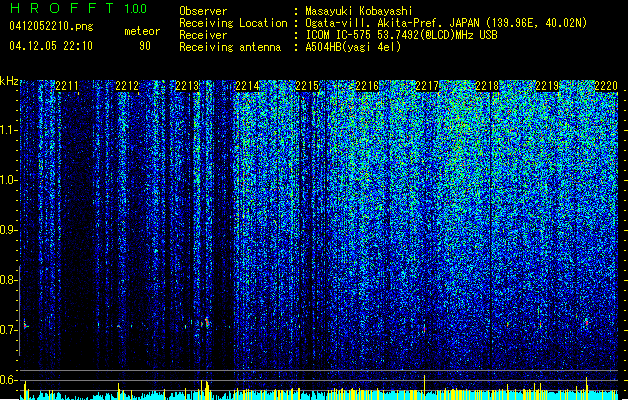The image size is (629, 400).
Task: Click the 0.9 frequency axis tick
Action: pyautogui.click(x=8, y=230)
